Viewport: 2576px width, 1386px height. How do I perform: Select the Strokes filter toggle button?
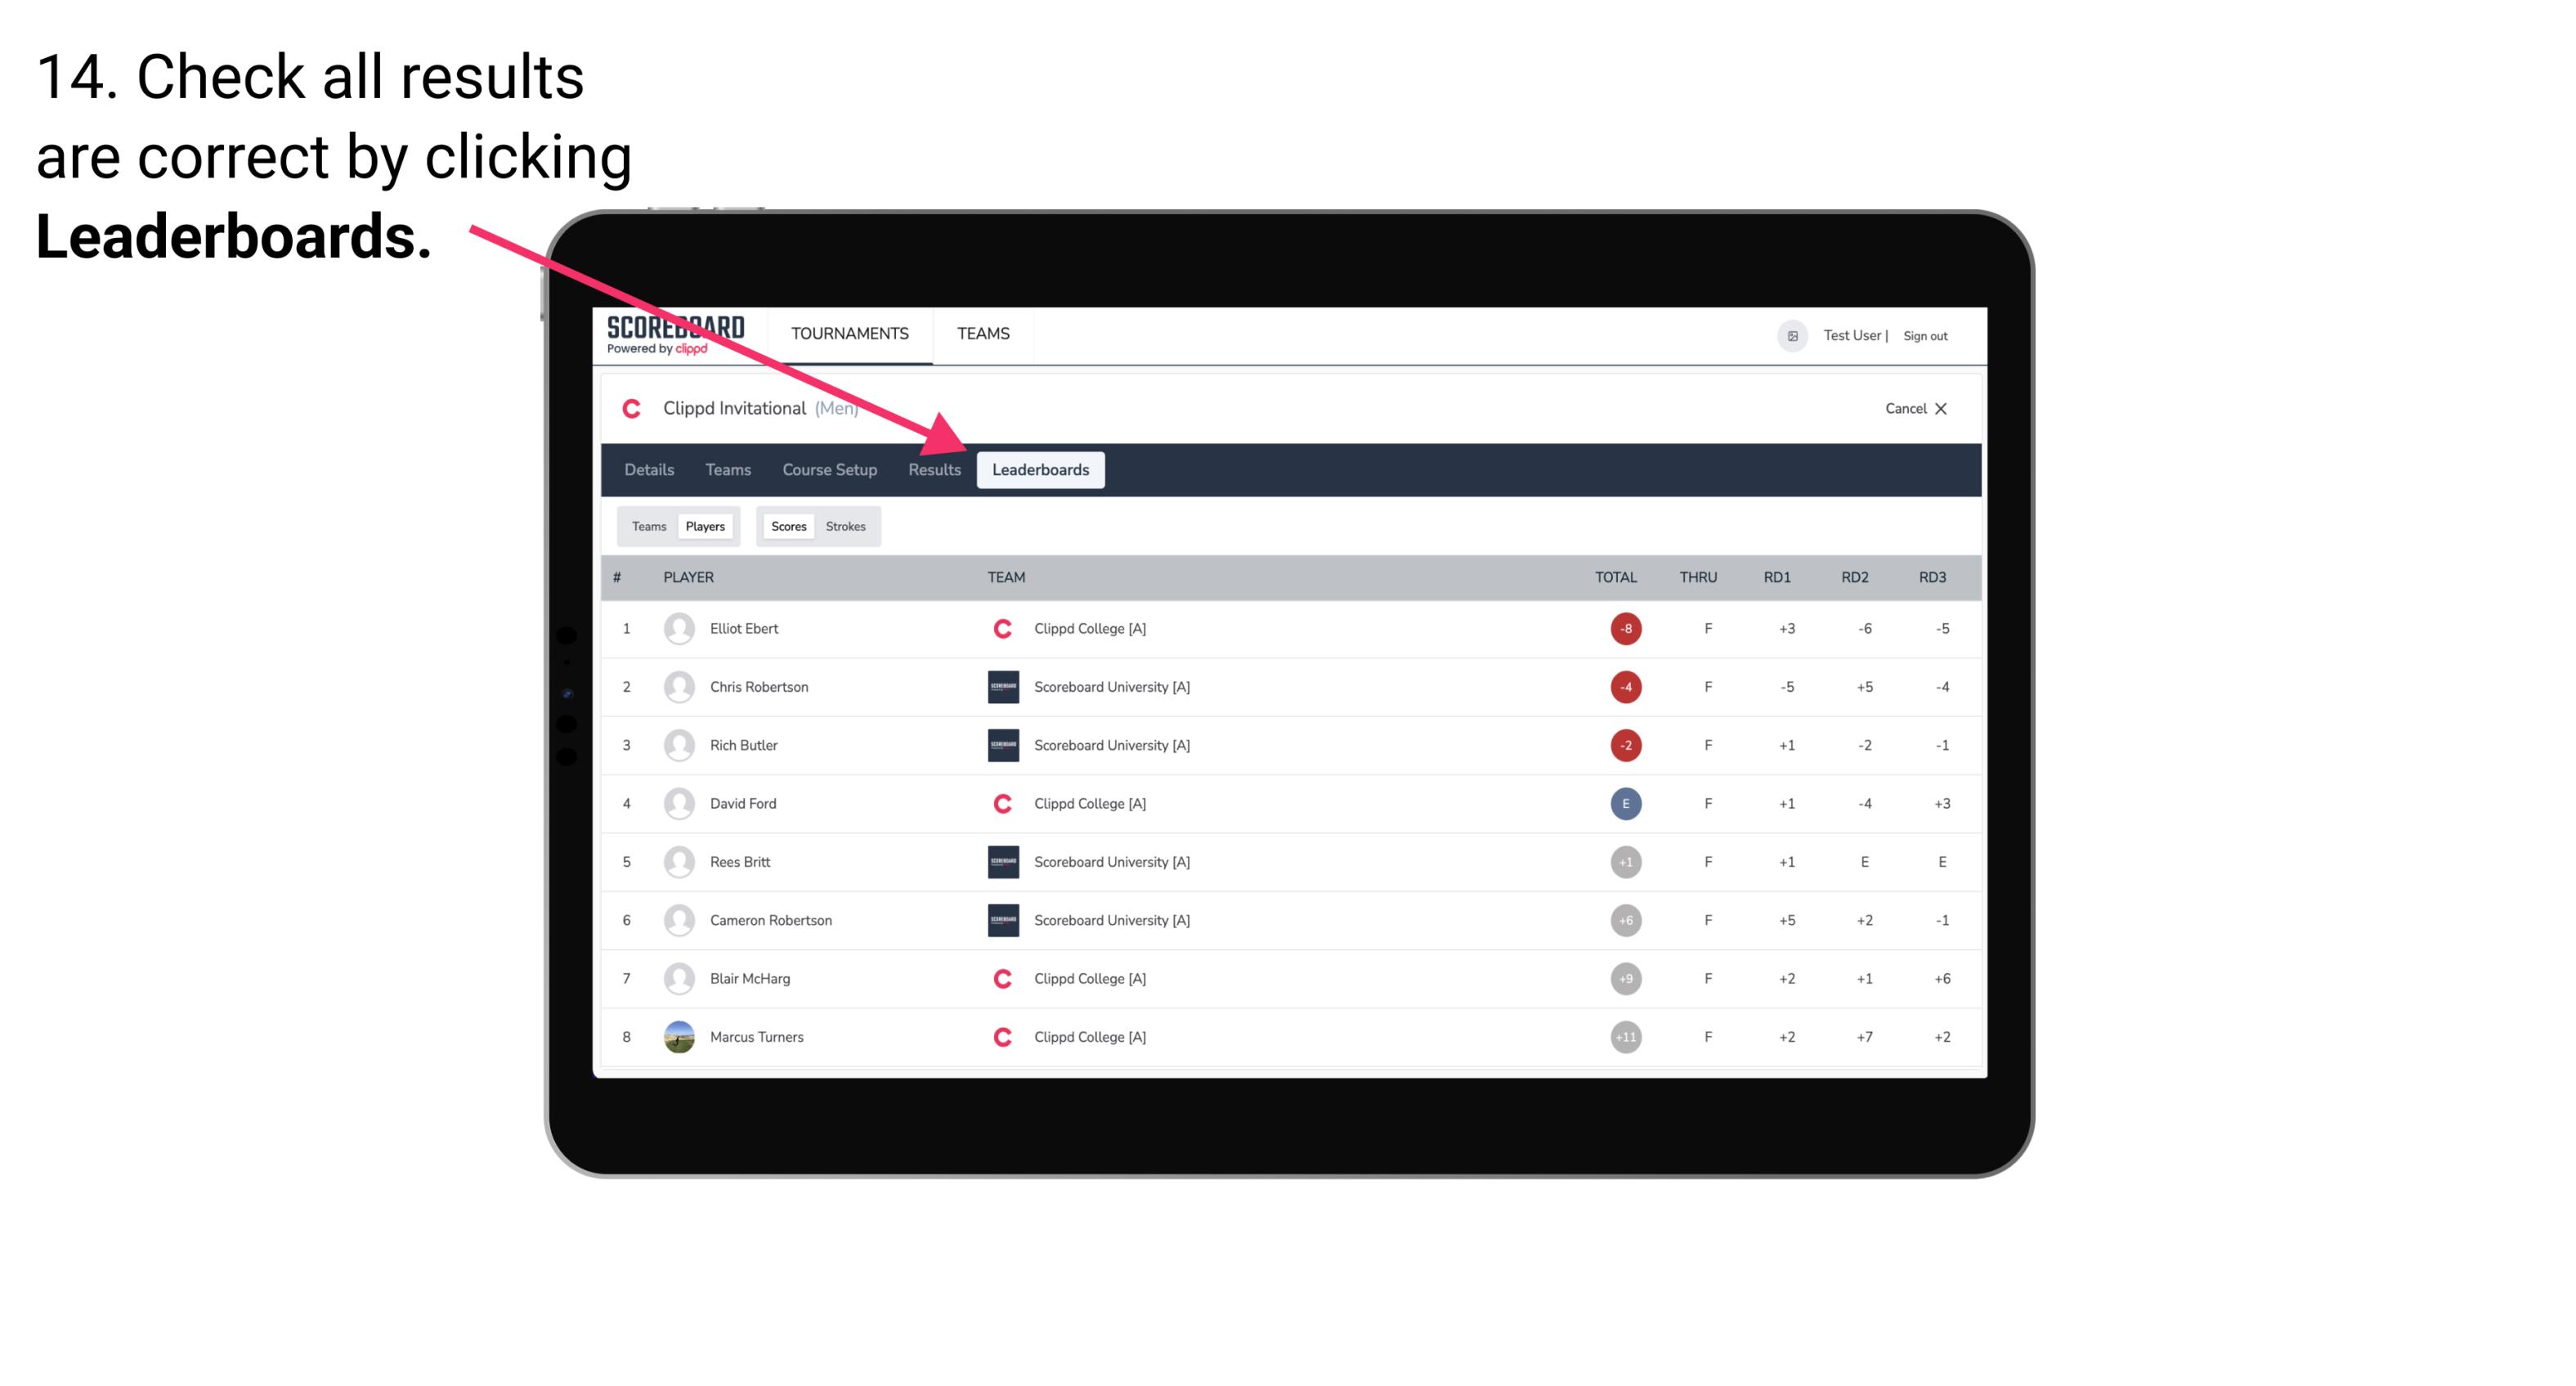(846, 526)
